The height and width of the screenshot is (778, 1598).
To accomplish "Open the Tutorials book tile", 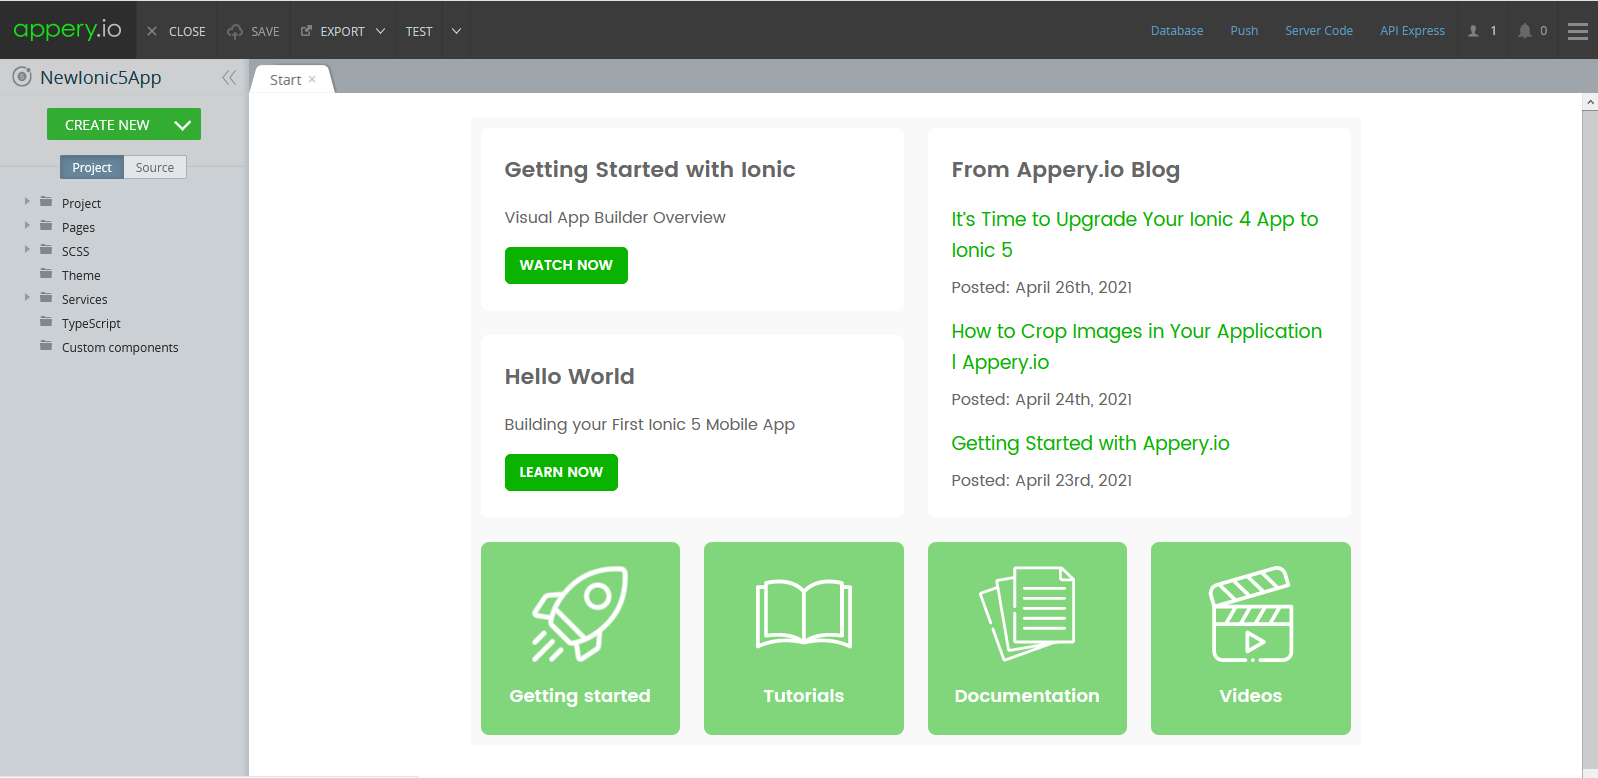I will pyautogui.click(x=804, y=638).
